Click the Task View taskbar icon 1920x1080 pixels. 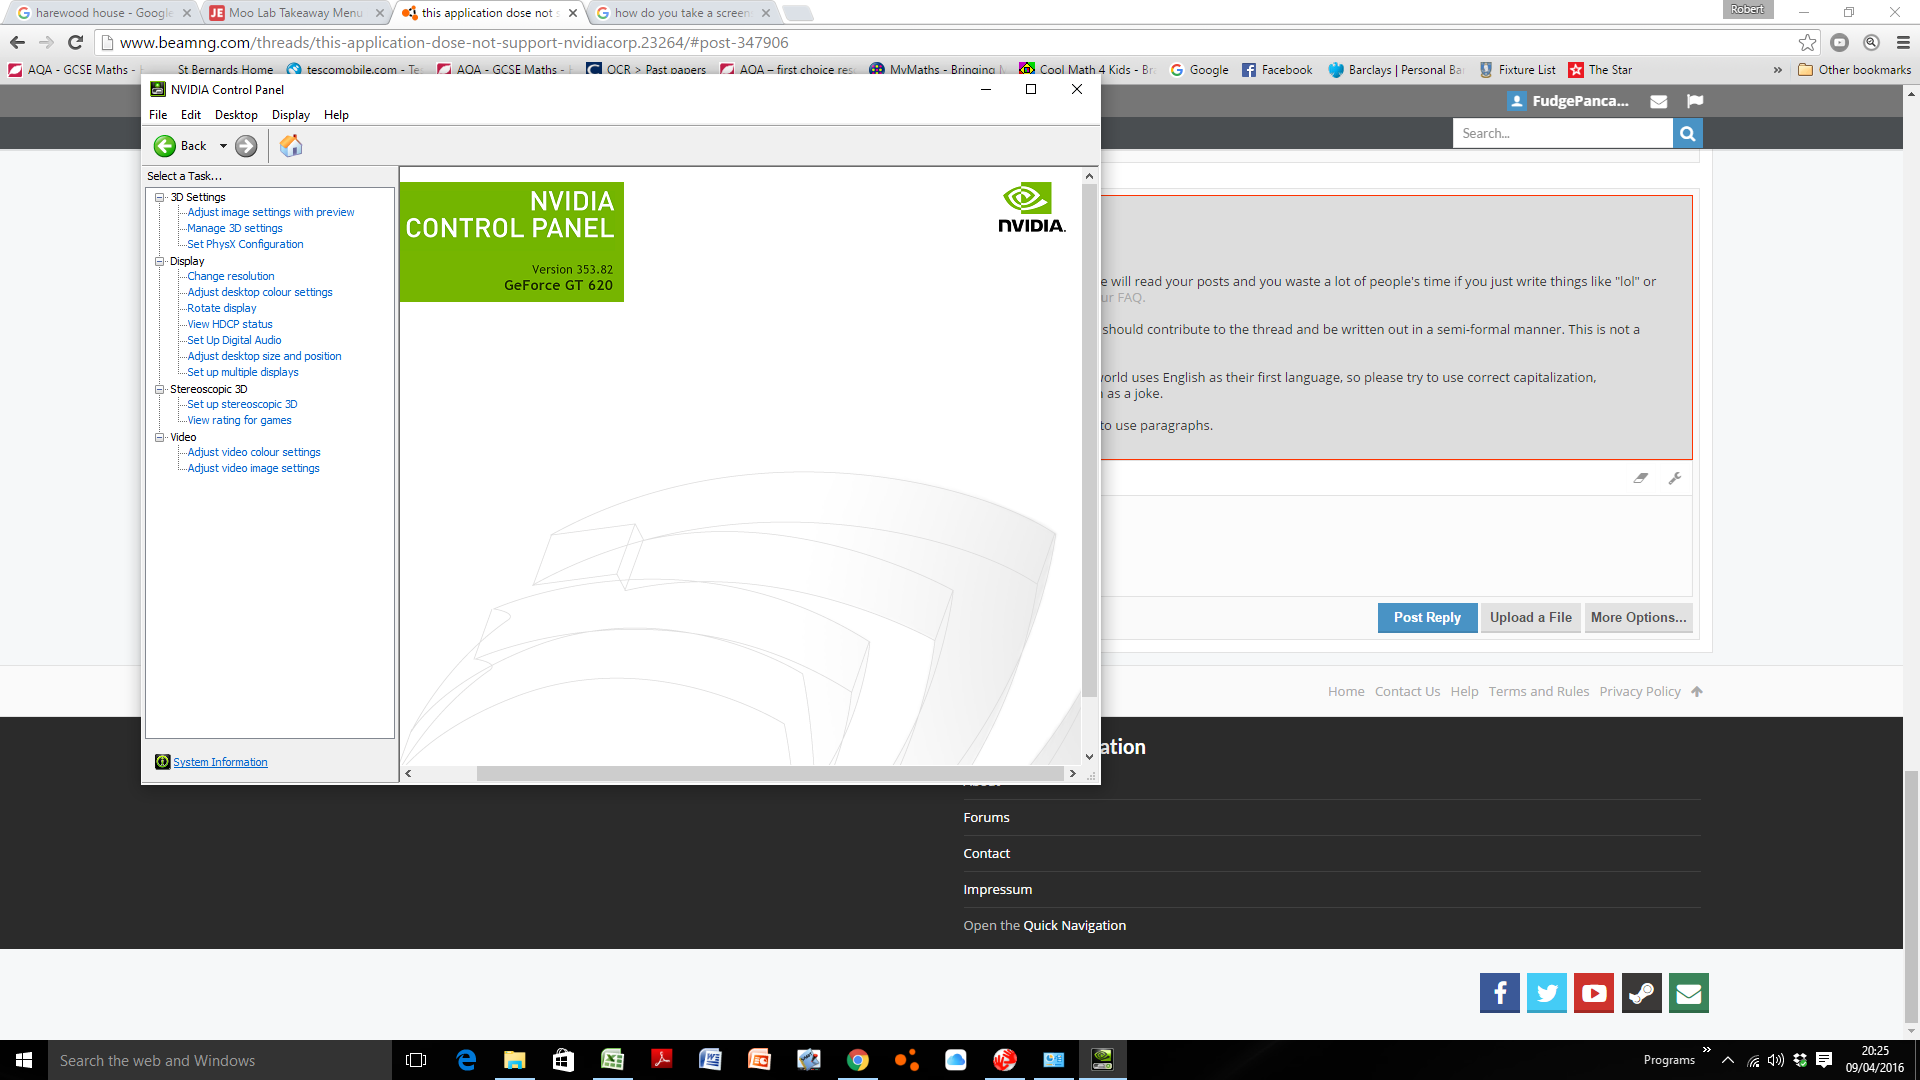(x=416, y=1060)
